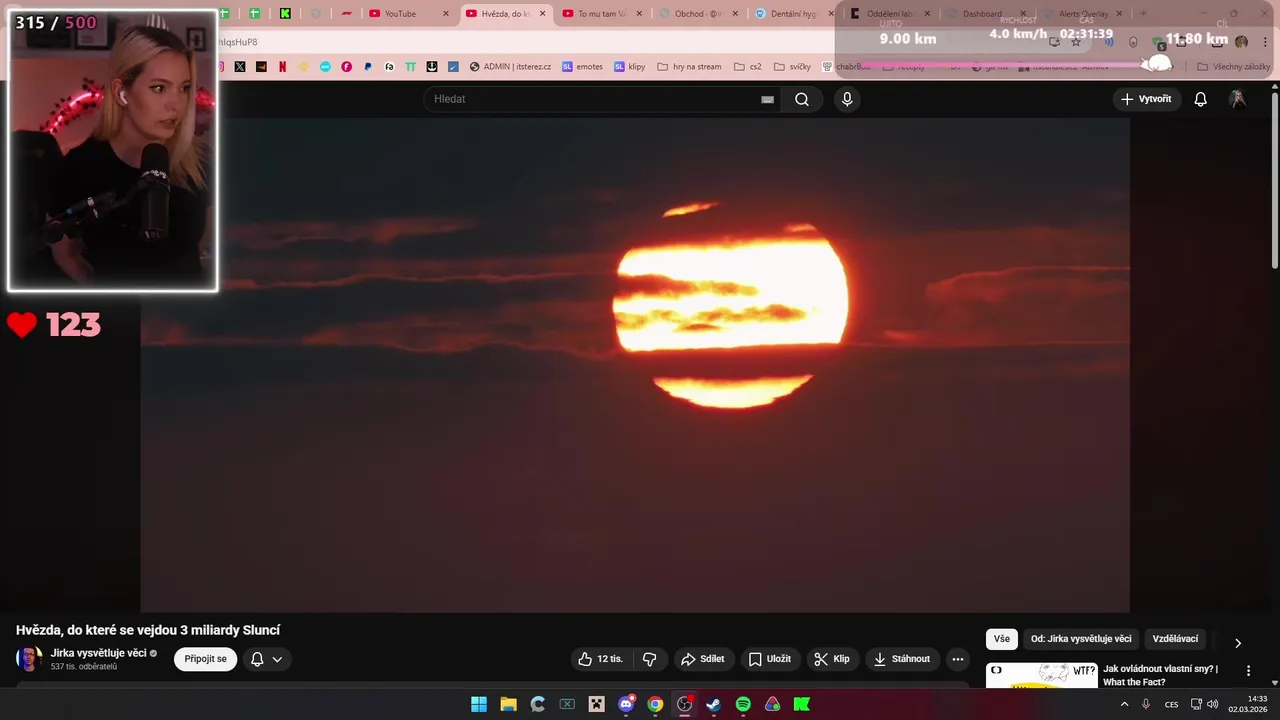Switch to the To mu tam browser tab
1280x720 pixels.
coord(603,14)
